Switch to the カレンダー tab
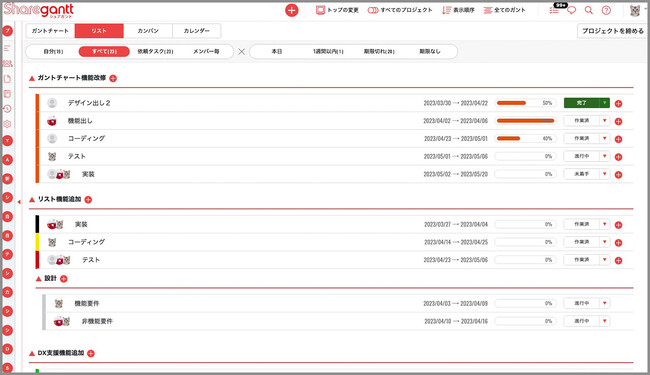Screen dimensions: 650x375 [x=197, y=31]
